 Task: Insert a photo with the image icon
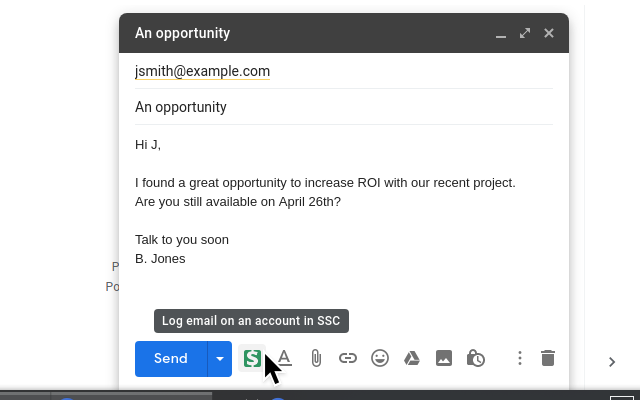444,358
